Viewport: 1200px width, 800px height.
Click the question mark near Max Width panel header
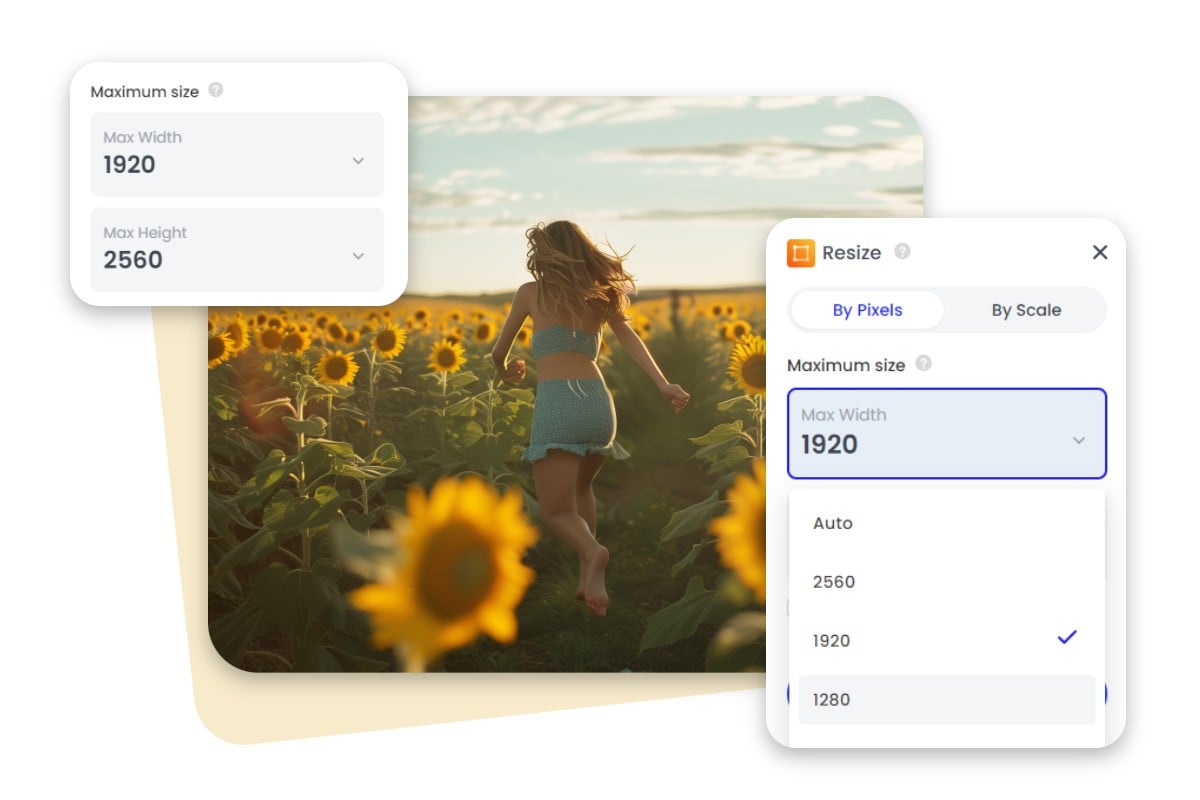point(216,90)
